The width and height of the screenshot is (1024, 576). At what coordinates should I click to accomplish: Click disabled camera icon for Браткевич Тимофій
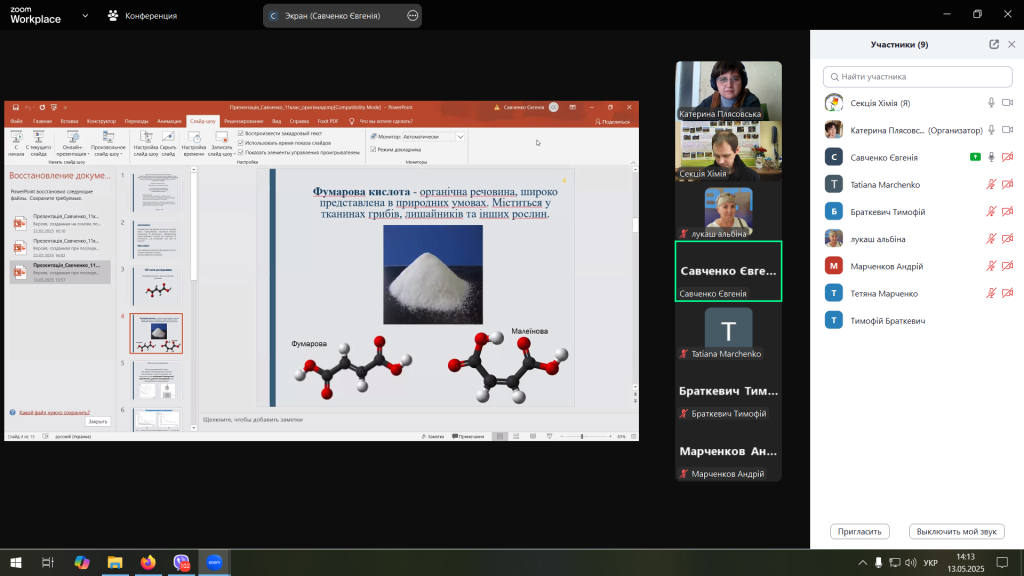tap(1007, 212)
